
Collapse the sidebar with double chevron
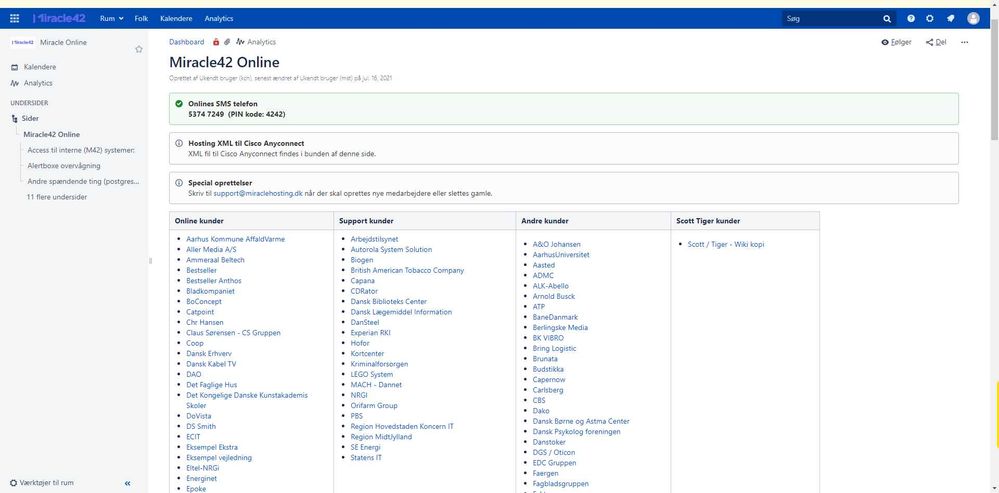pos(127,483)
